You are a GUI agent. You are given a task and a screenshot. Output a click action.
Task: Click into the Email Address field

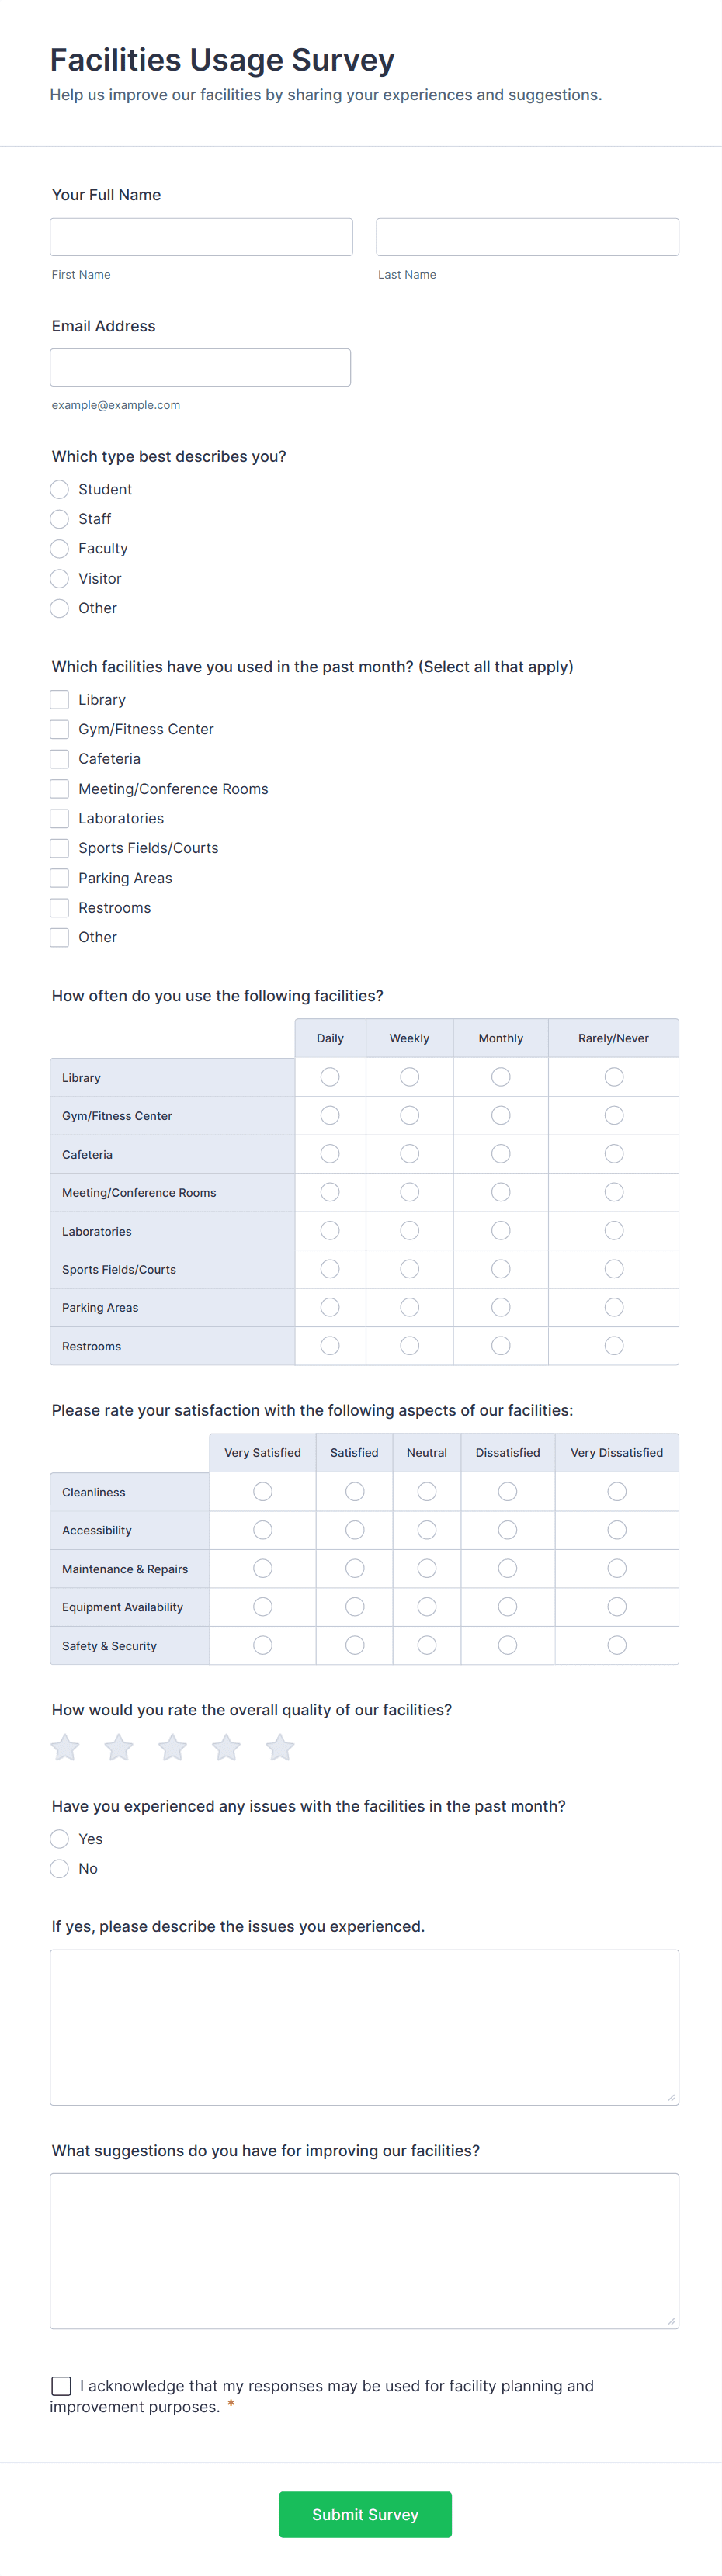[200, 367]
